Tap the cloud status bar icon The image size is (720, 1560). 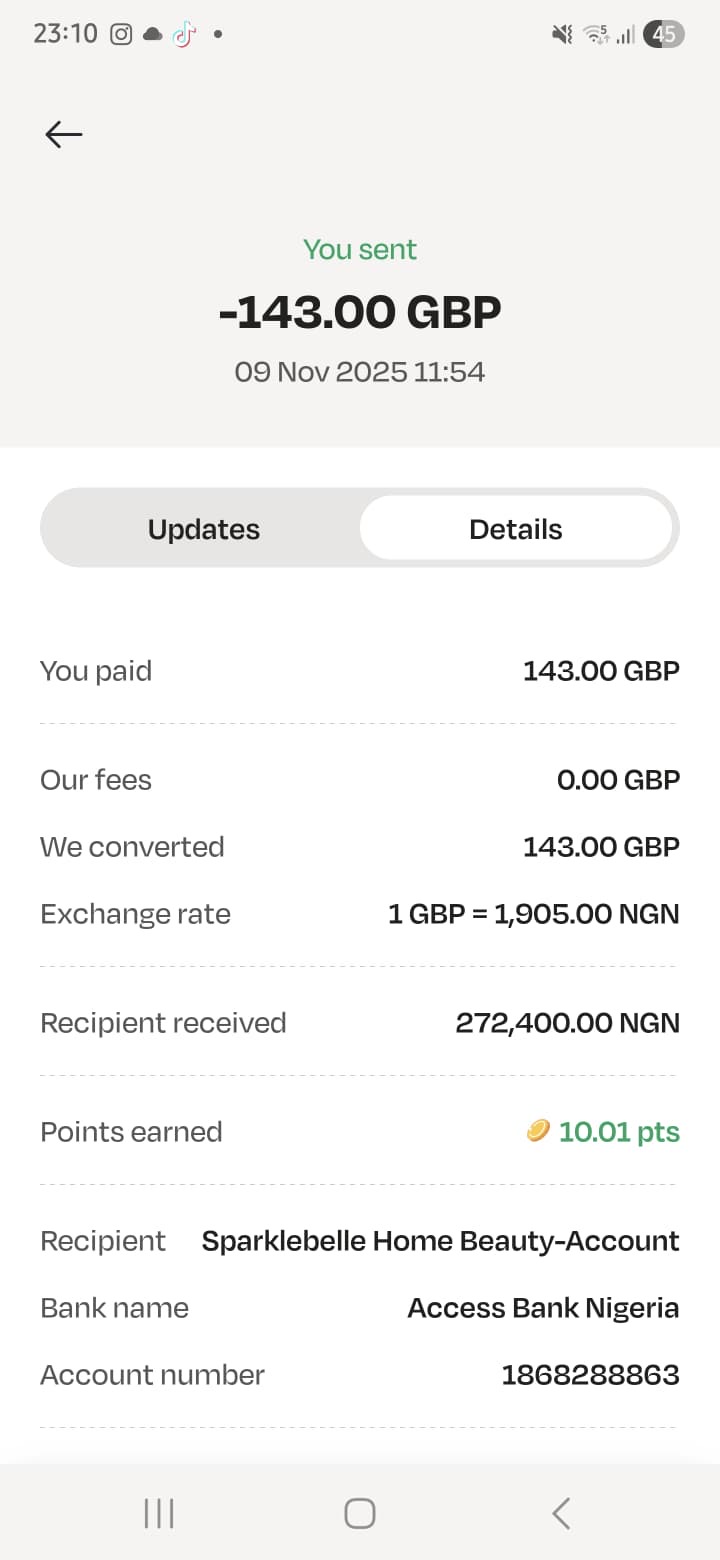point(152,34)
